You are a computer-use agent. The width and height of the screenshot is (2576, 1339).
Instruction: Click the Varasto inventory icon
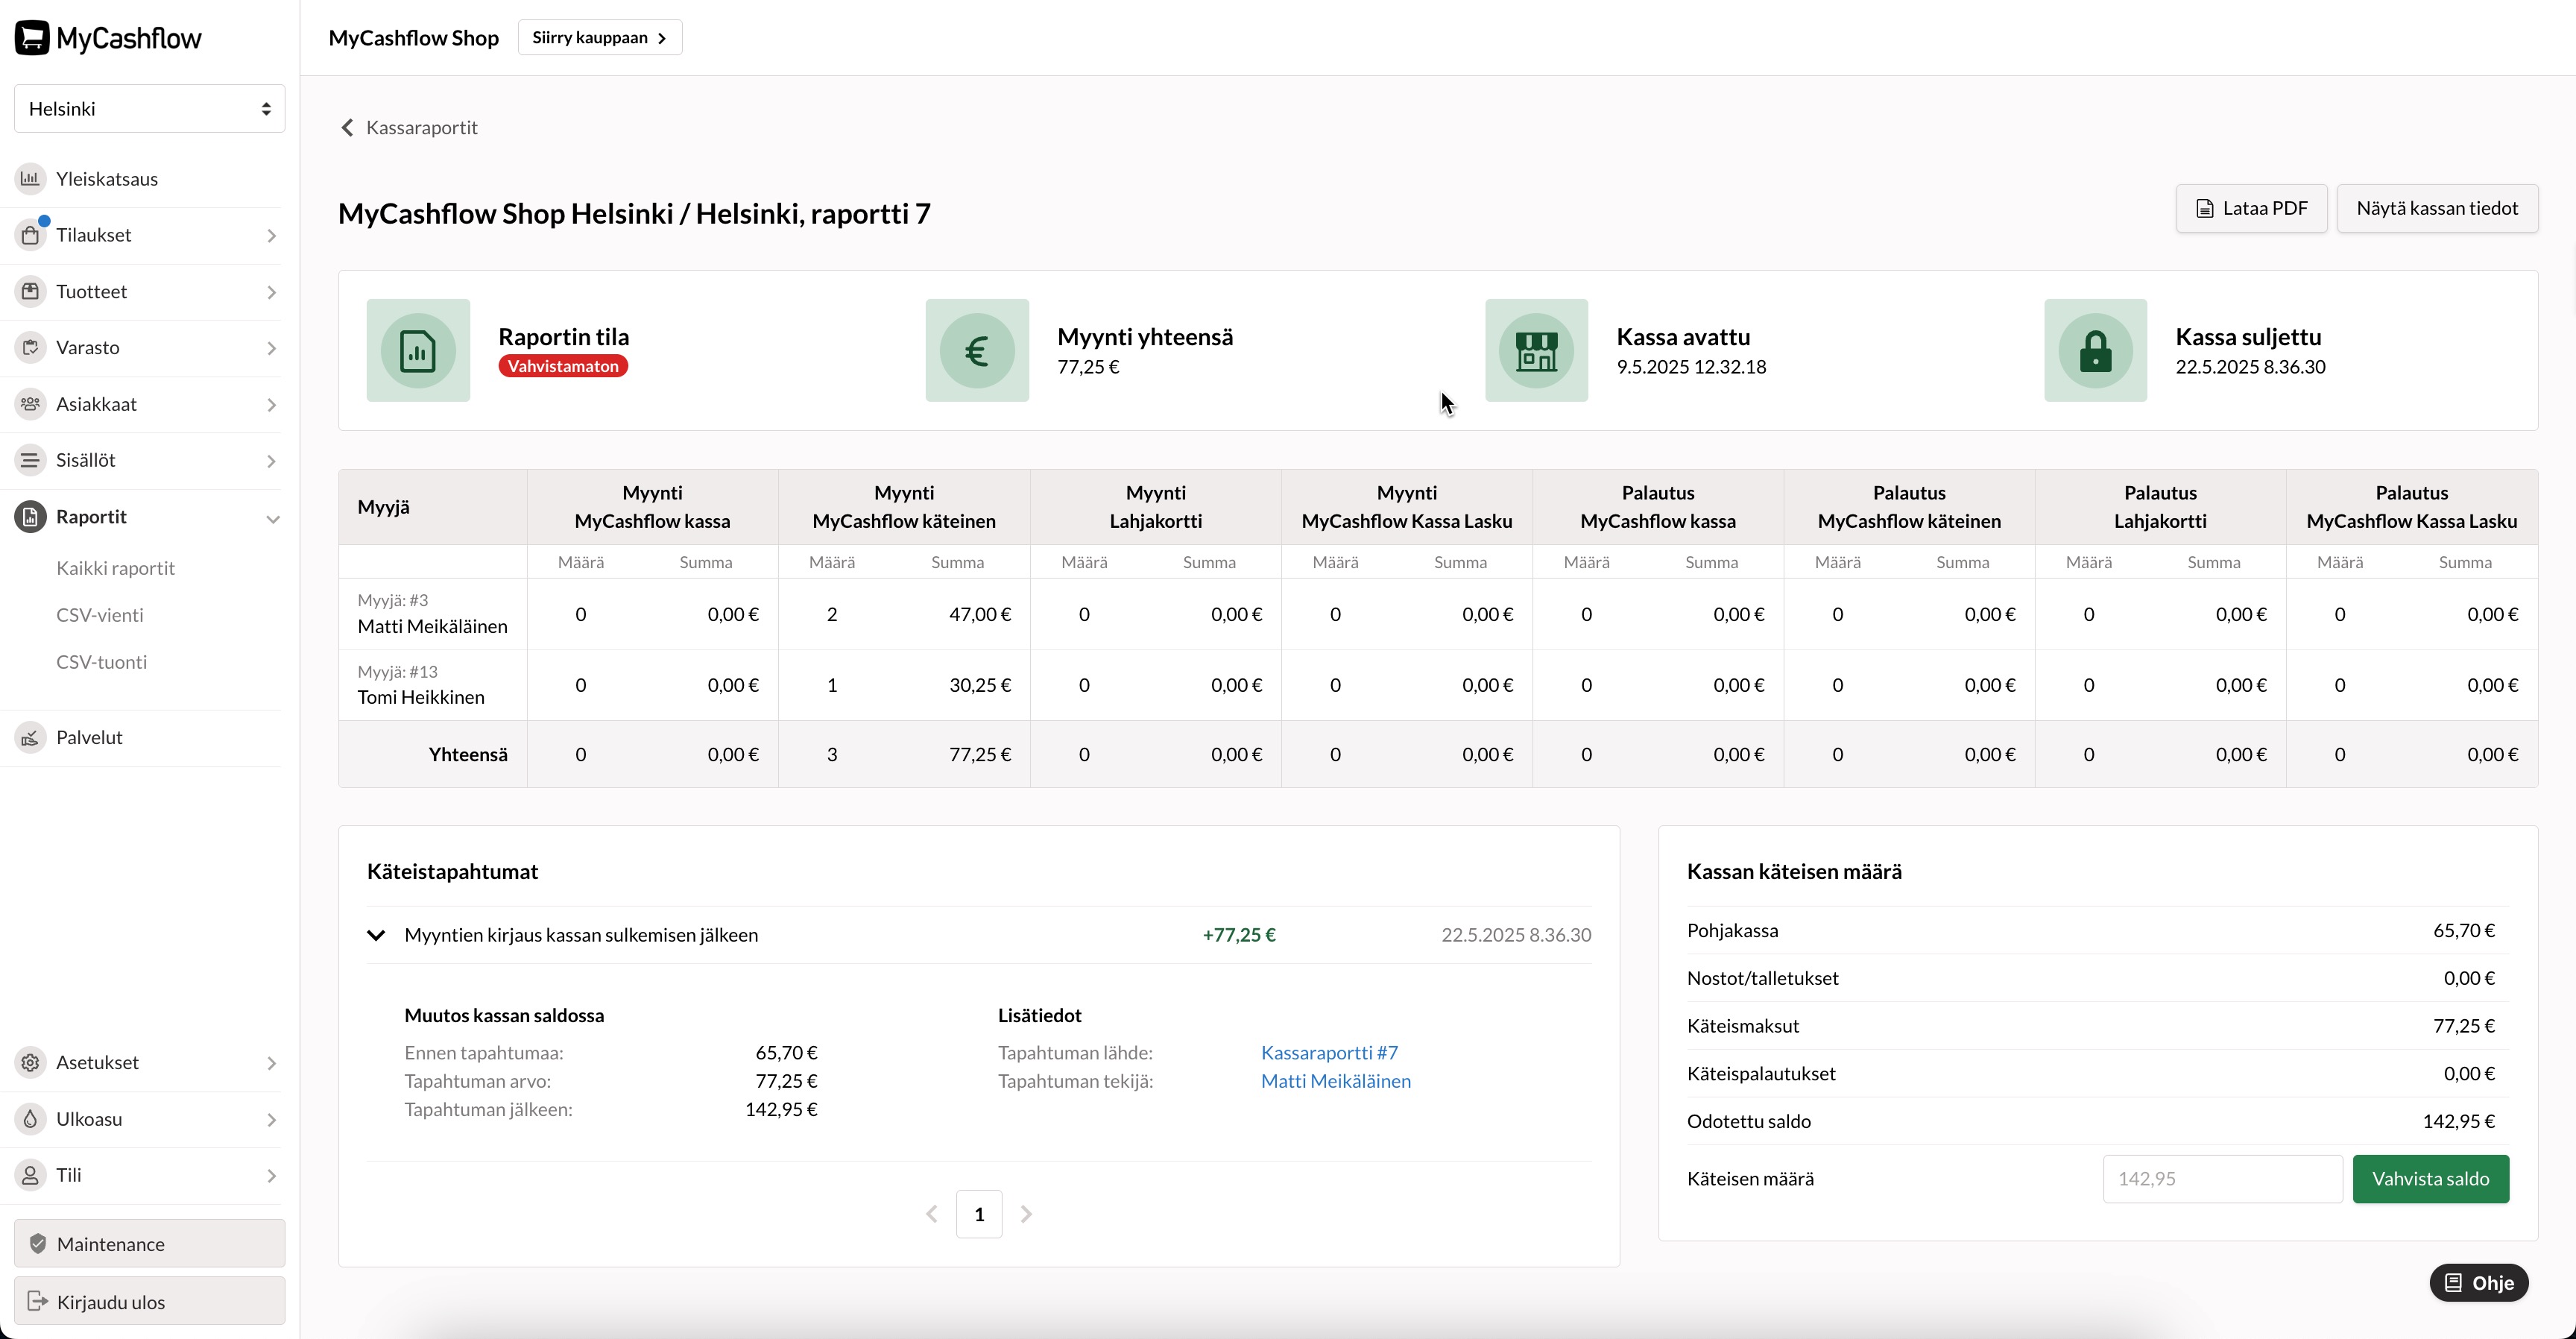click(31, 348)
